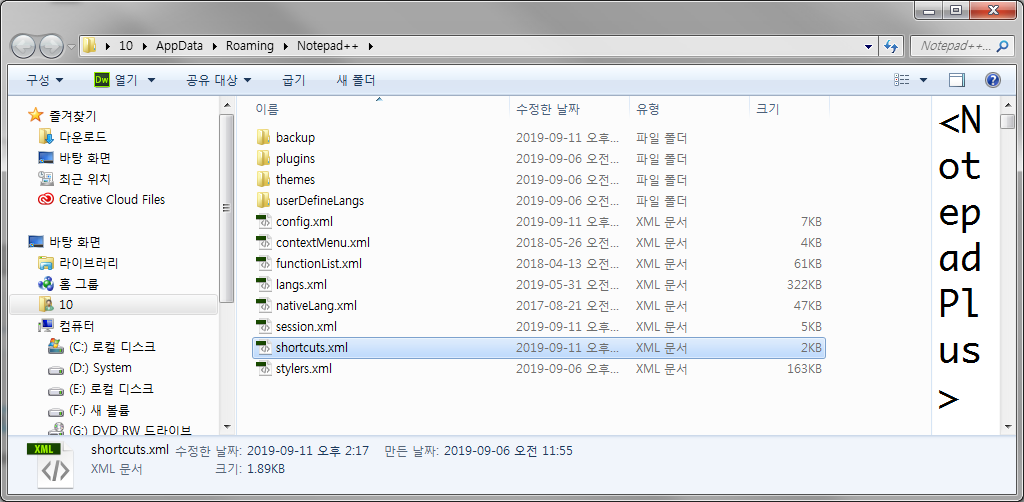Select the plugins folder icon

263,158
